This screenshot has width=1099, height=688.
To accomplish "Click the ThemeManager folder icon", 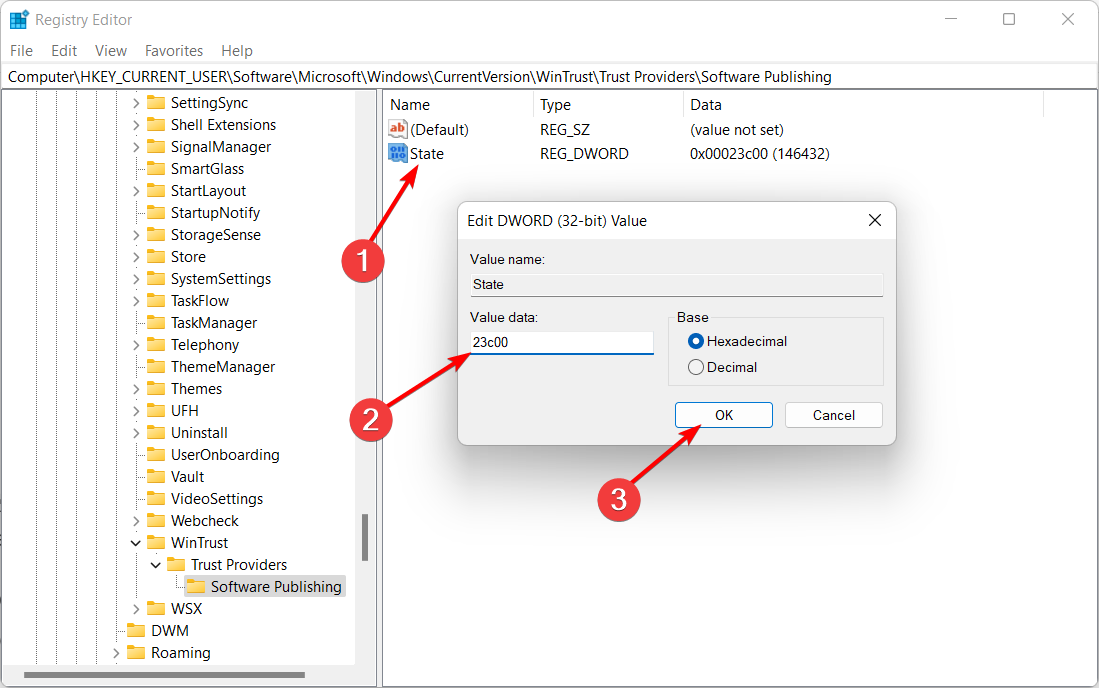I will 156,367.
